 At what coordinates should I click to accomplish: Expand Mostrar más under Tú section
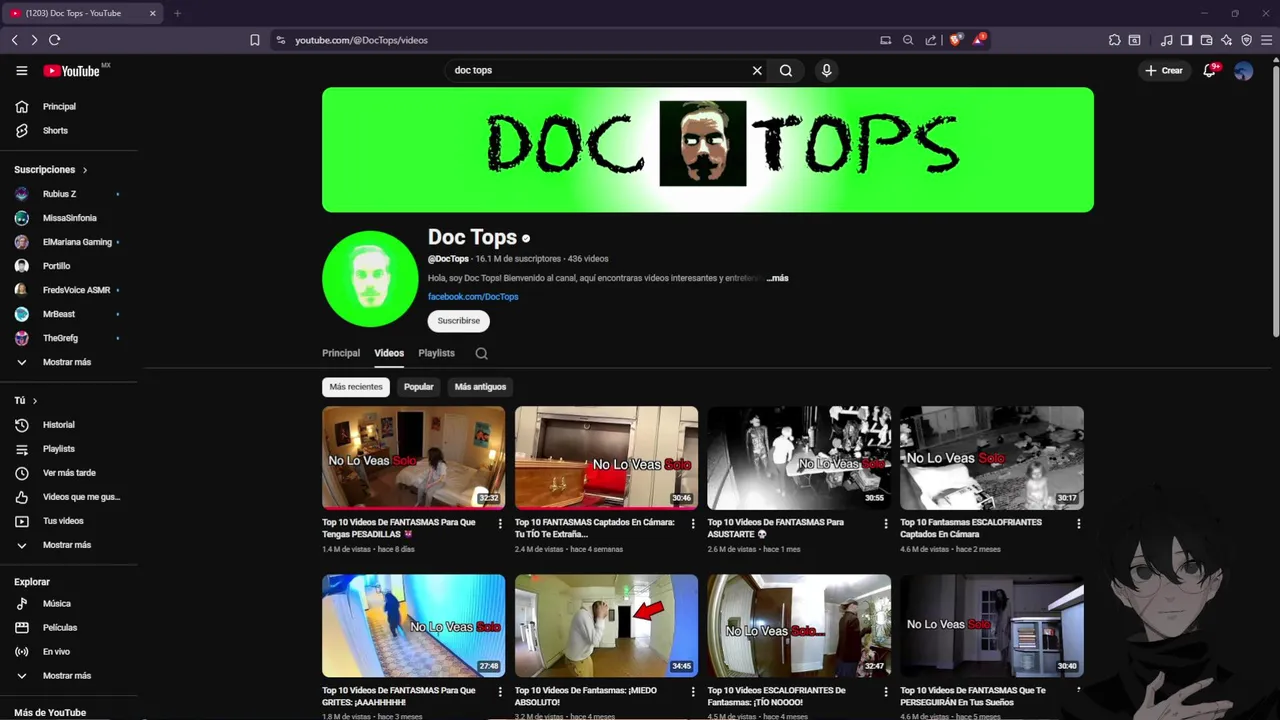(x=68, y=545)
